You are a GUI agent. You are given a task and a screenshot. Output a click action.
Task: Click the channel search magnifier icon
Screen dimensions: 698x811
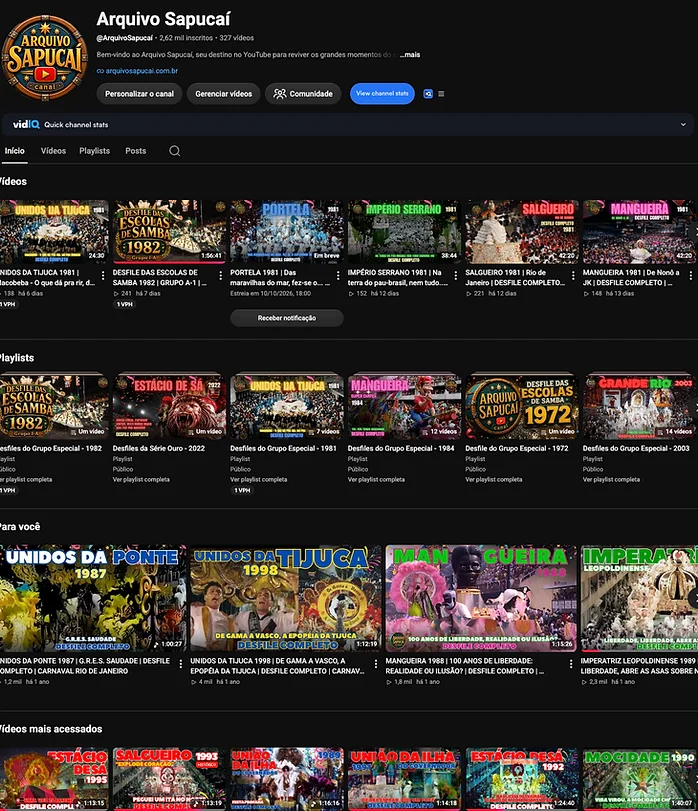175,151
